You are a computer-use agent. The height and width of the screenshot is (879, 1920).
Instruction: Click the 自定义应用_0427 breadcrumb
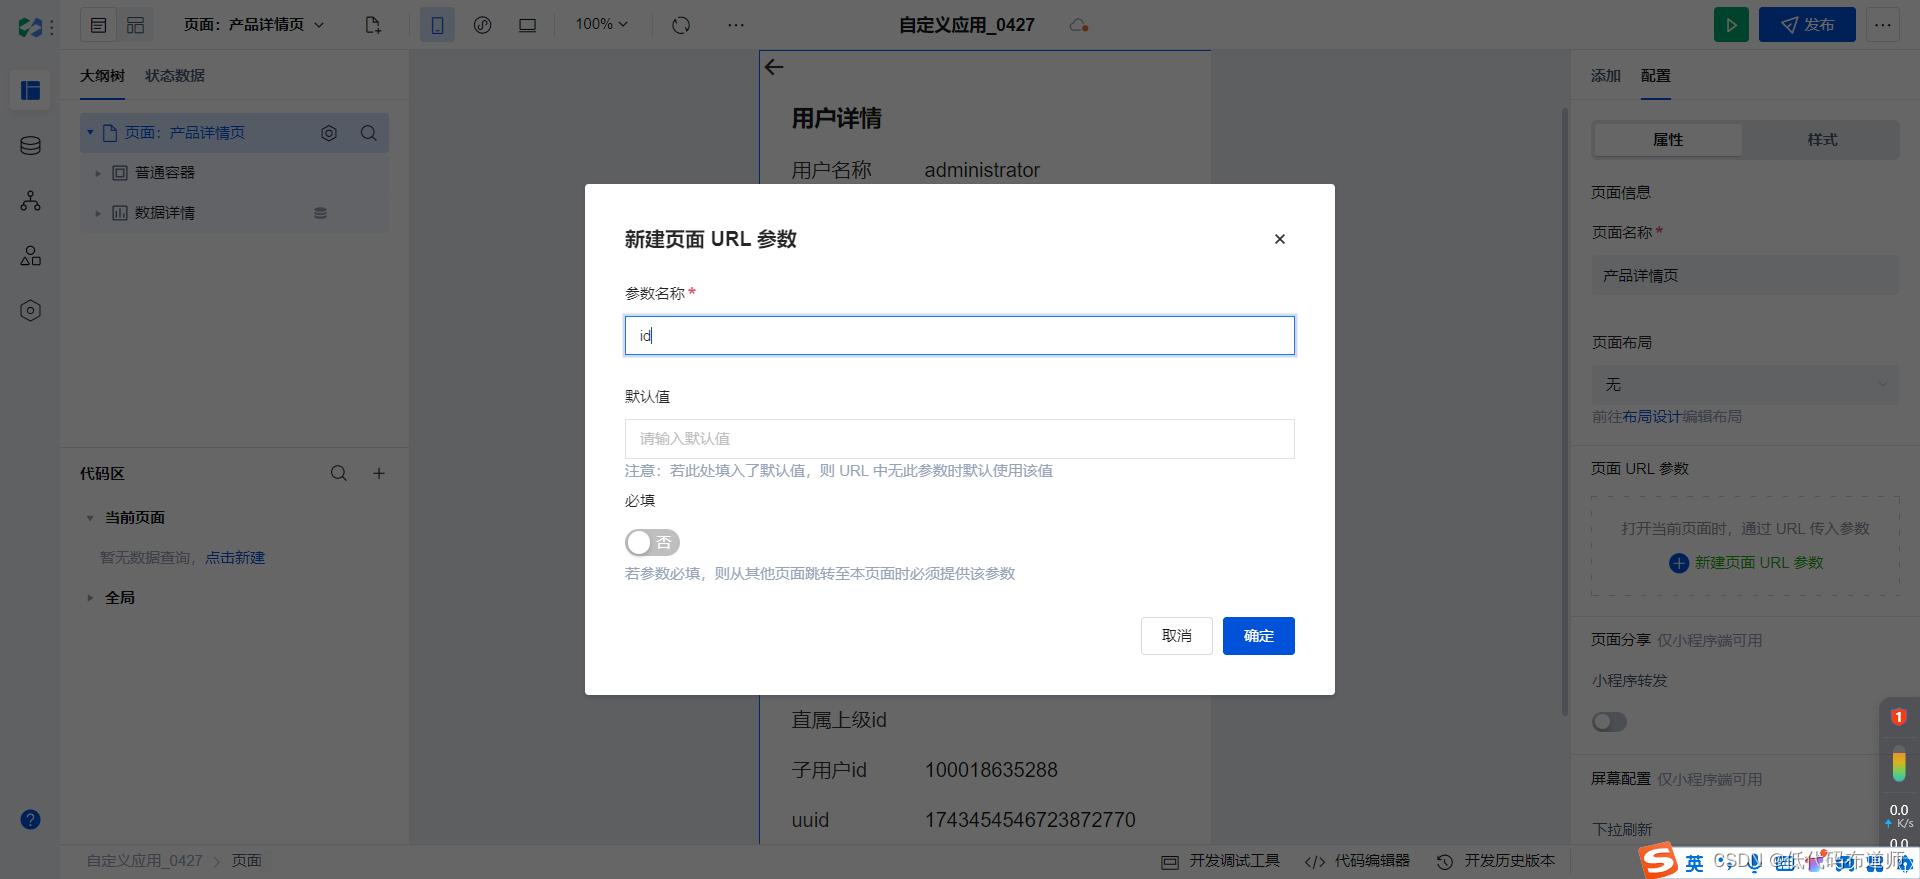pyautogui.click(x=144, y=861)
